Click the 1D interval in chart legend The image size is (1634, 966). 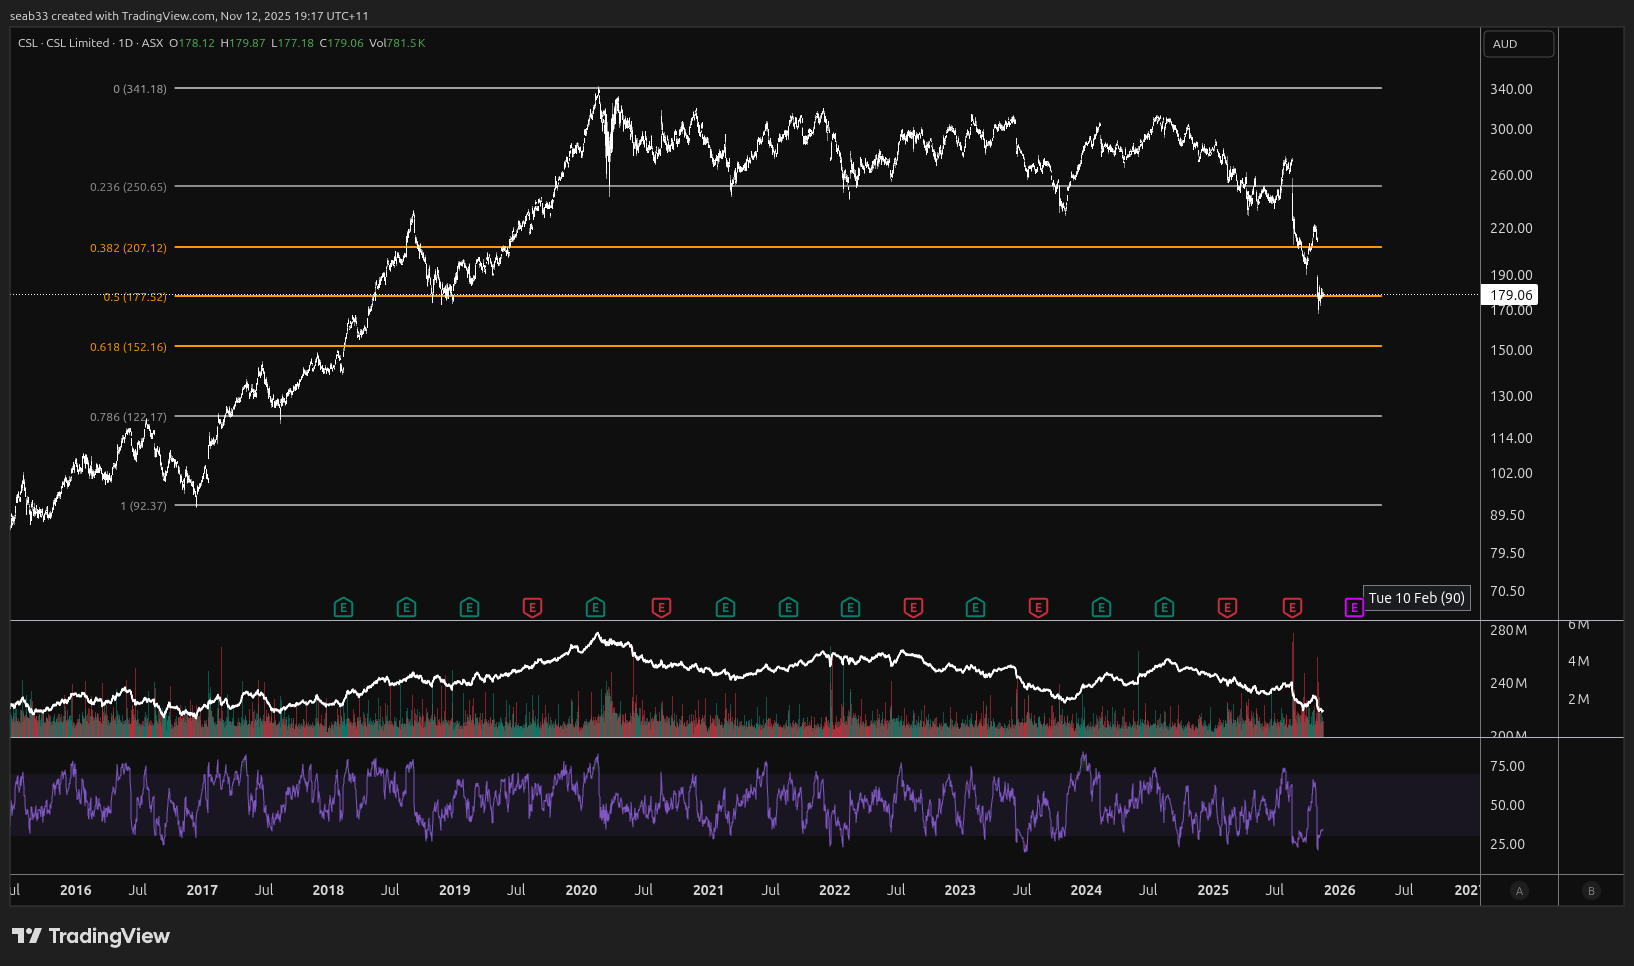pyautogui.click(x=126, y=43)
